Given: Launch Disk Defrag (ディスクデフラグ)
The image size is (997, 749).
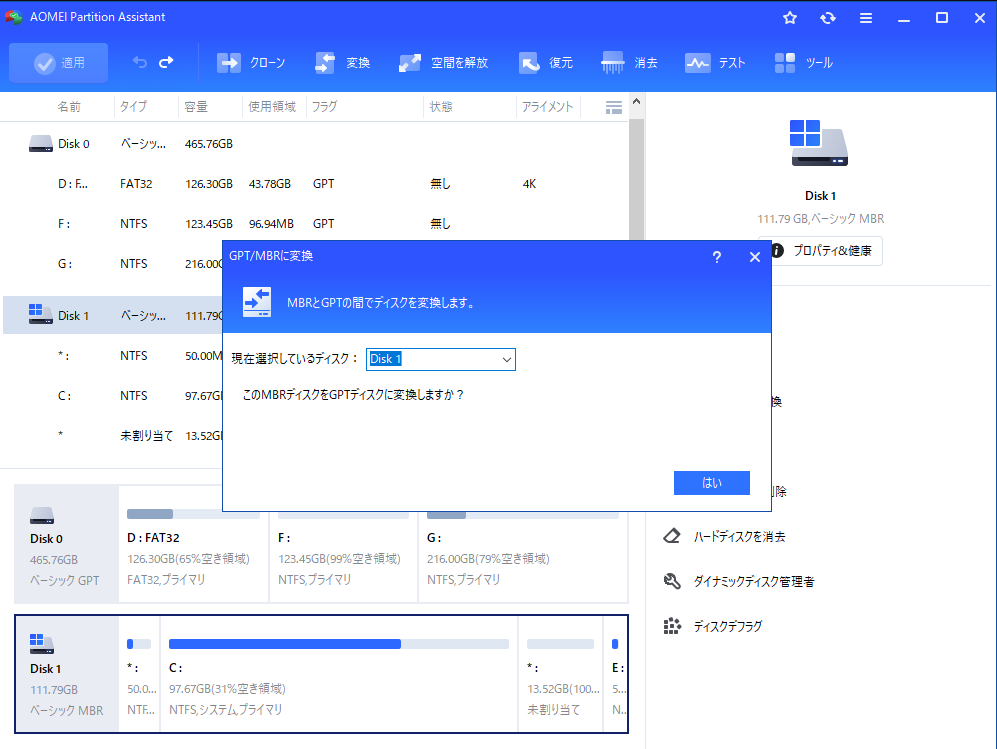Looking at the screenshot, I should [x=727, y=626].
